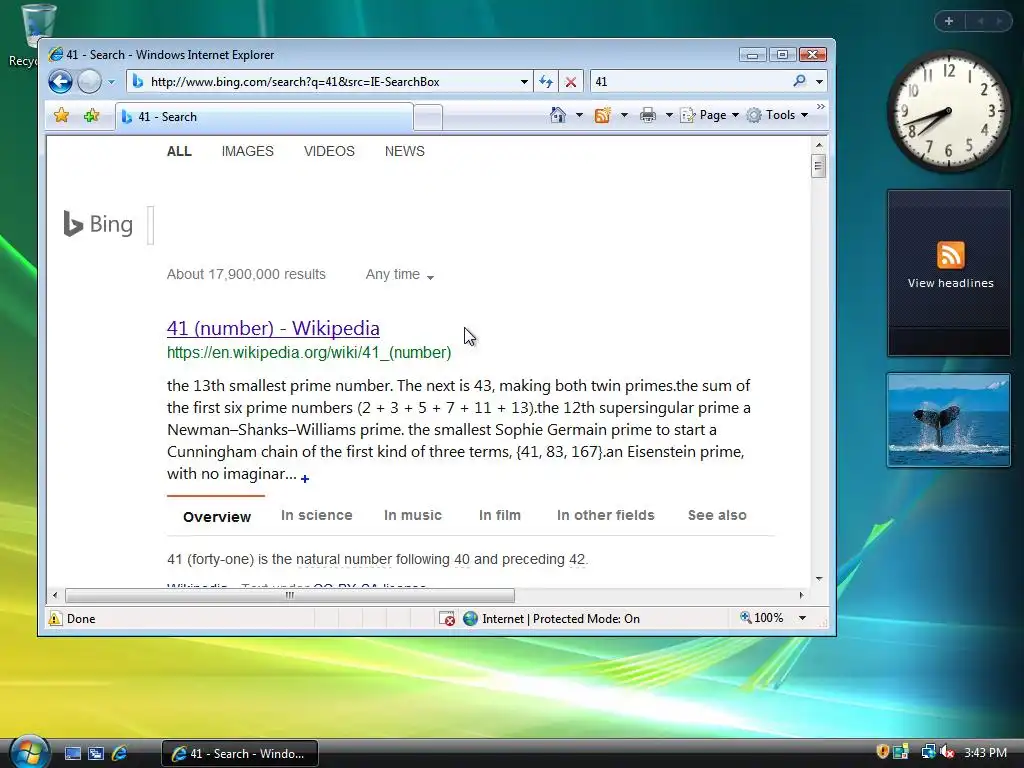The width and height of the screenshot is (1024, 768).
Task: Click the search box containing 41
Action: pyautogui.click(x=689, y=82)
